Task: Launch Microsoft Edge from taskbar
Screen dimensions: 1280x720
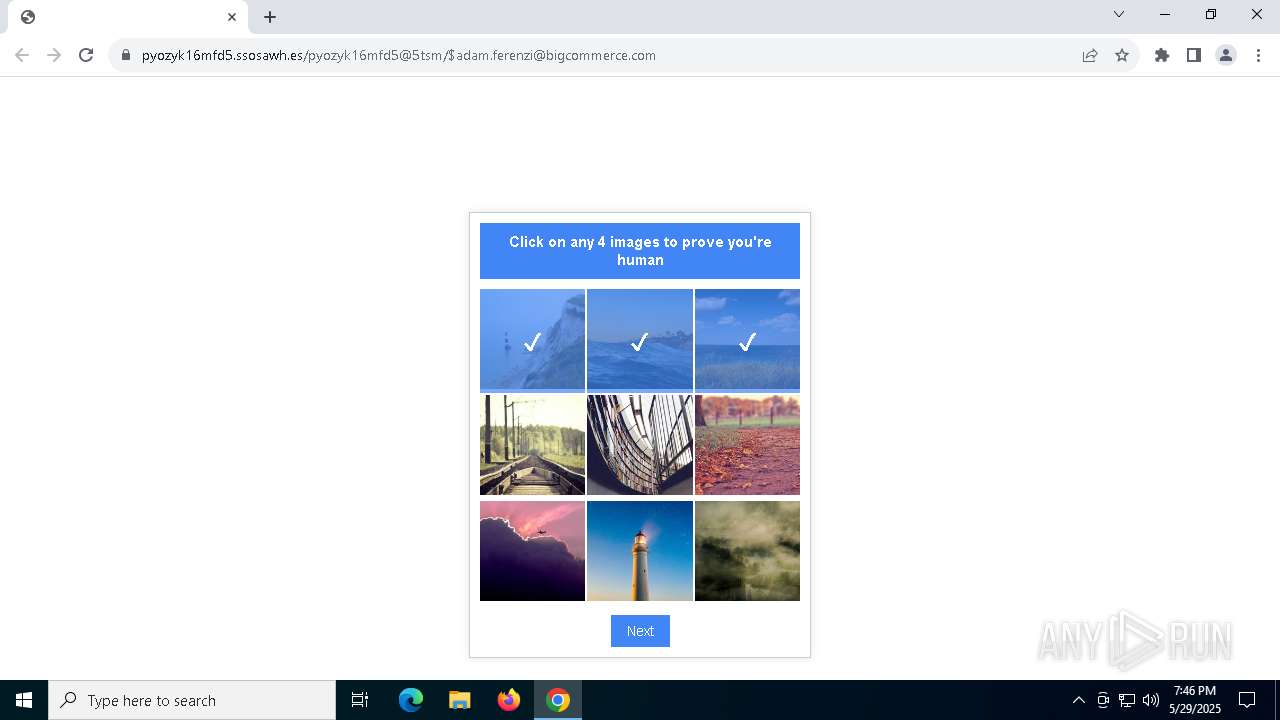Action: coord(411,700)
